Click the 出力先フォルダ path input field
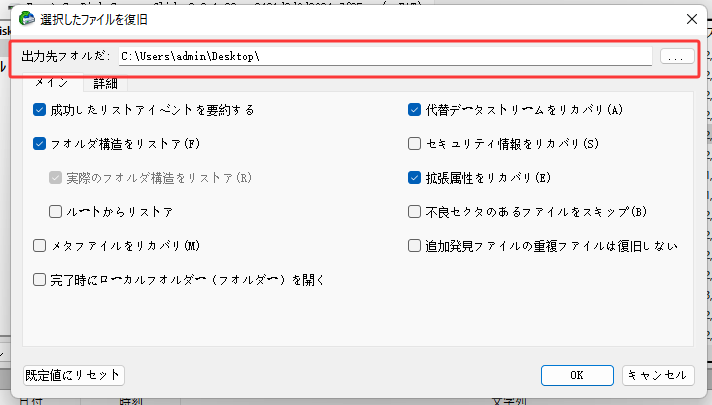Image resolution: width=712 pixels, height=405 pixels. point(385,56)
